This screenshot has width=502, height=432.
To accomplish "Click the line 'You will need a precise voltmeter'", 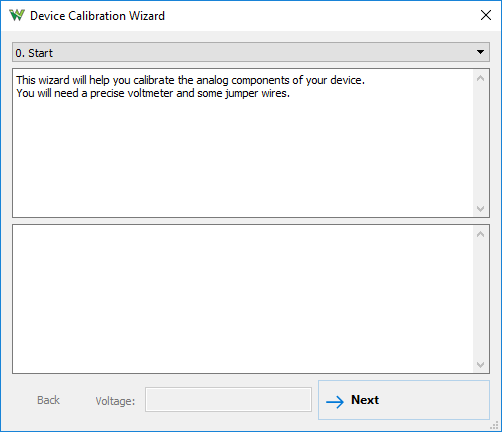I will 153,93.
